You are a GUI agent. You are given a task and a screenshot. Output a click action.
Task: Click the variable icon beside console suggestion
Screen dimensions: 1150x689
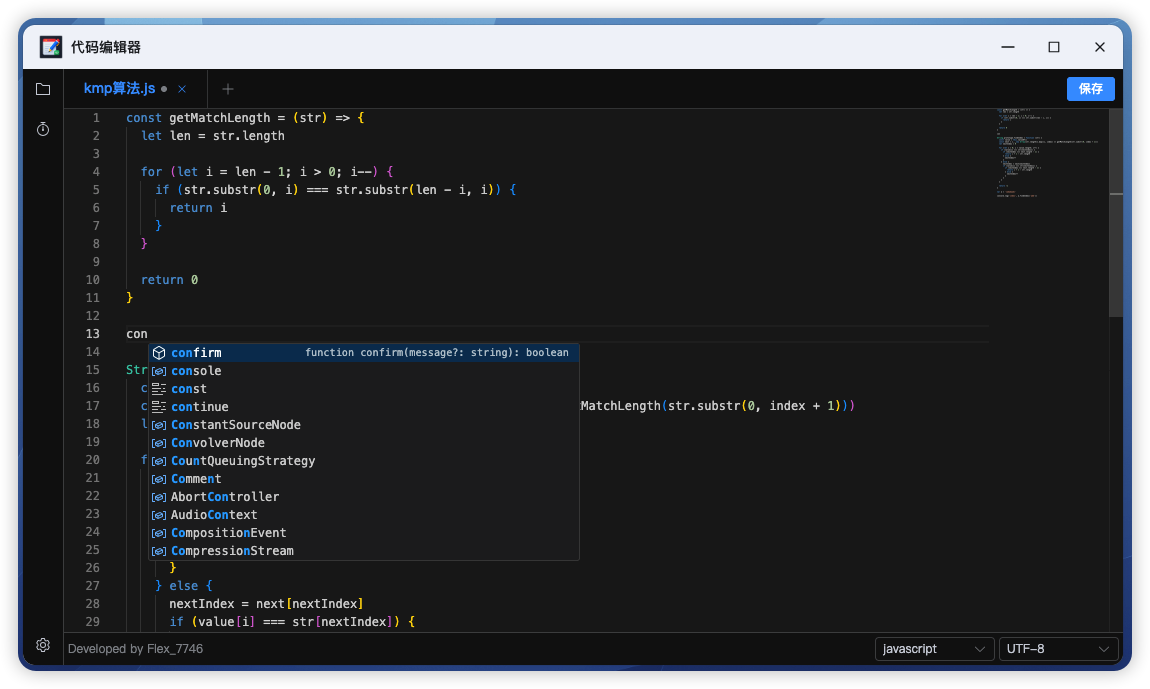click(x=159, y=371)
